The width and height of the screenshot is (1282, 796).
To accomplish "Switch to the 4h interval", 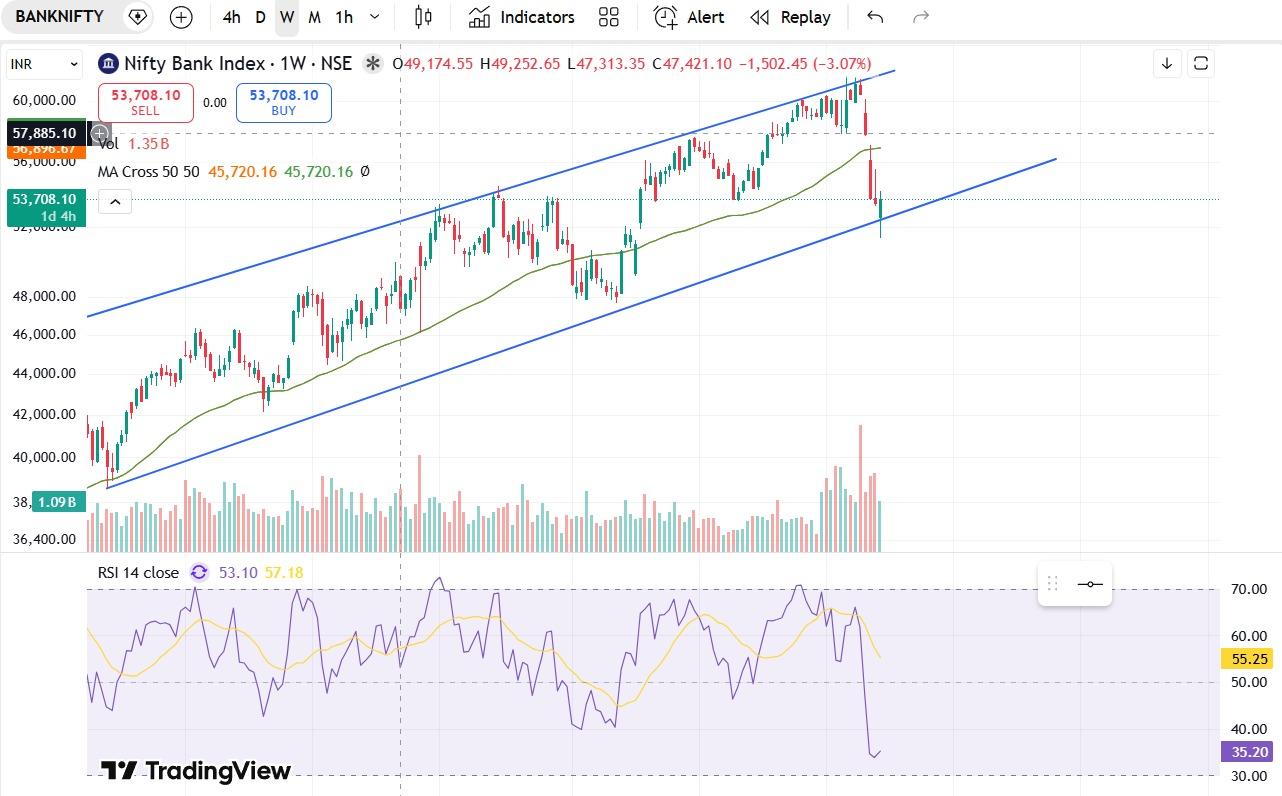I will click(x=231, y=17).
